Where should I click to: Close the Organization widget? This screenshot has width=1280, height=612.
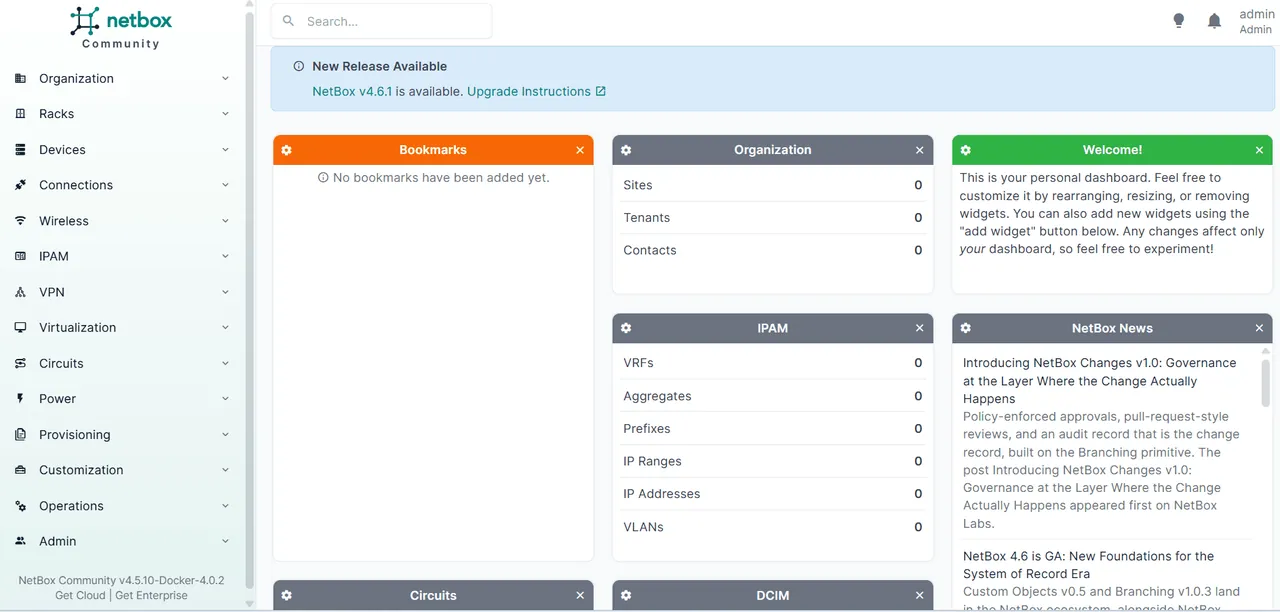click(920, 150)
